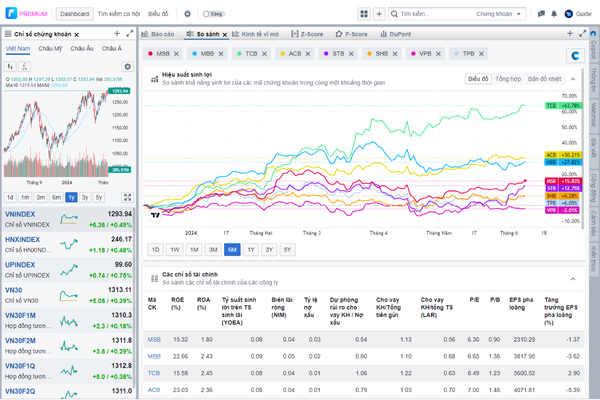Open the Chứng khoán search type dropdown
600x400 pixels.
[x=499, y=14]
